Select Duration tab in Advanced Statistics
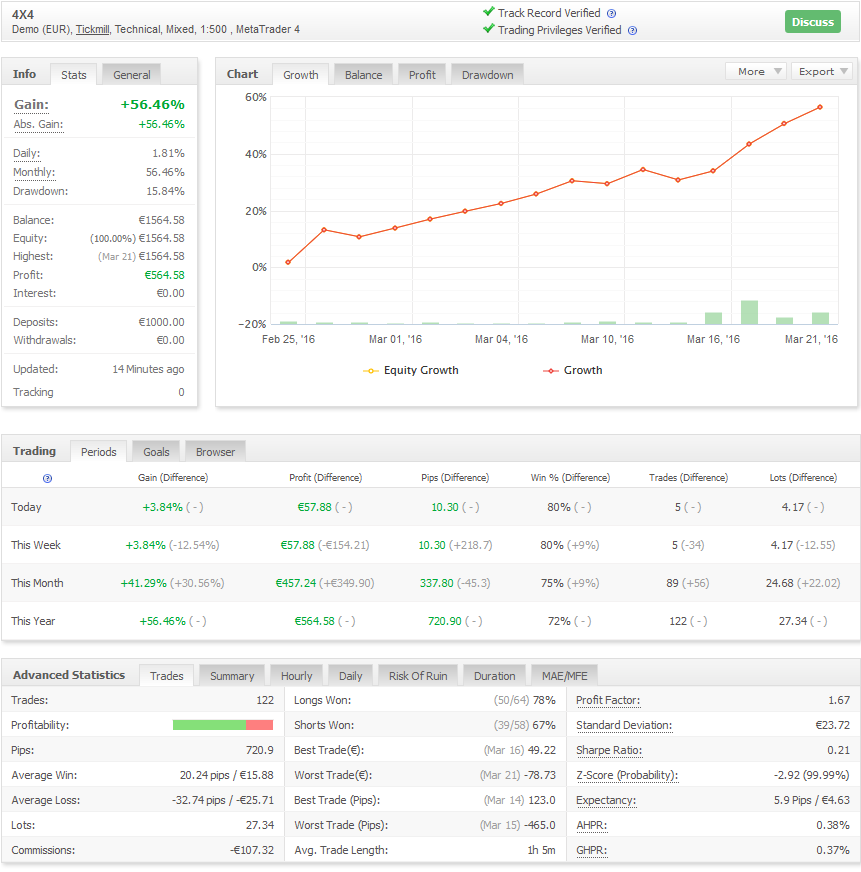861x872 pixels. click(x=494, y=676)
